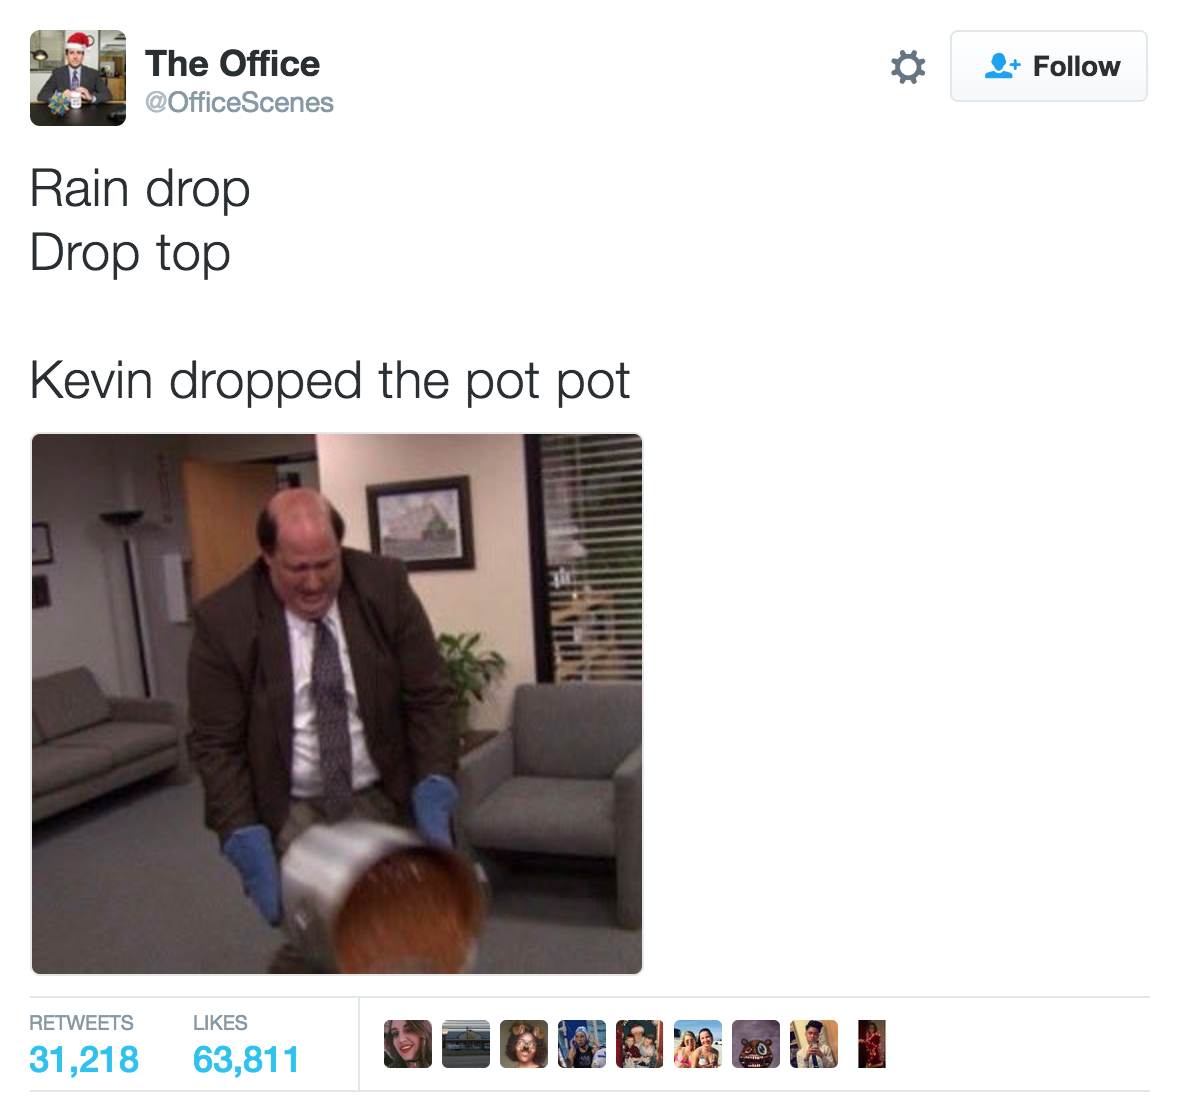Click the @OfficeScenes handle

click(x=240, y=102)
